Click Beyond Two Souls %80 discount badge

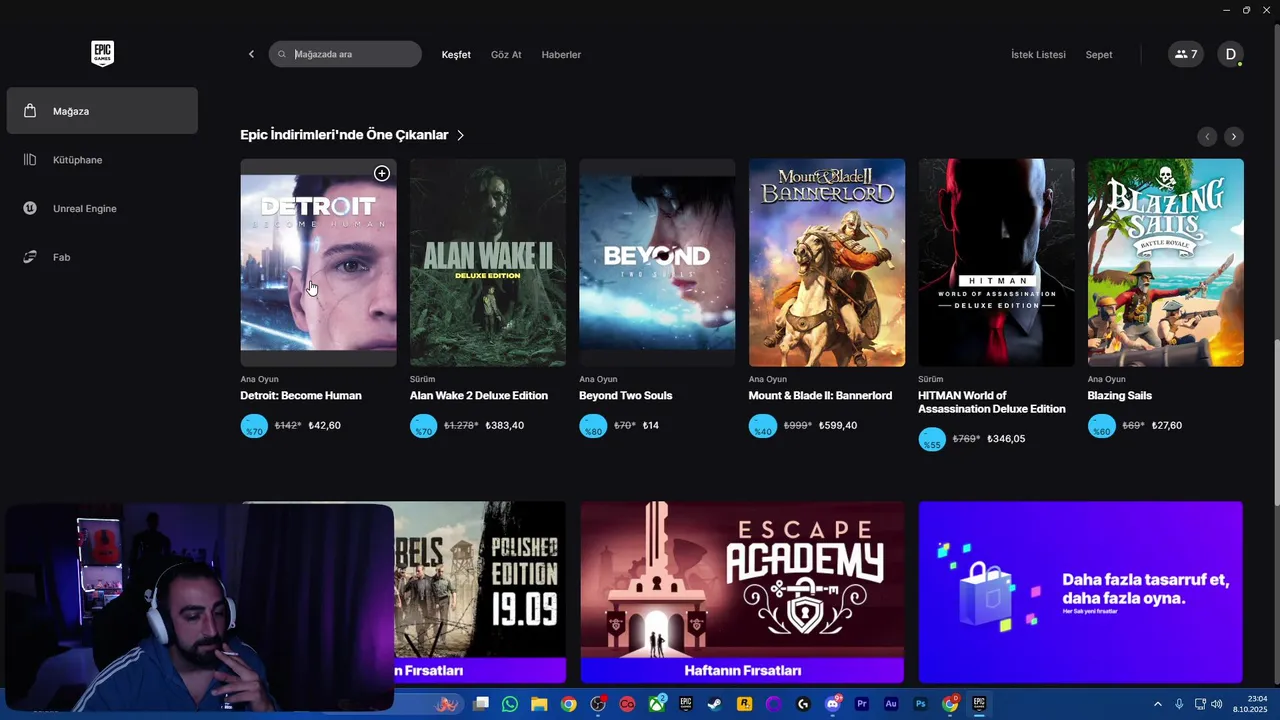(593, 426)
